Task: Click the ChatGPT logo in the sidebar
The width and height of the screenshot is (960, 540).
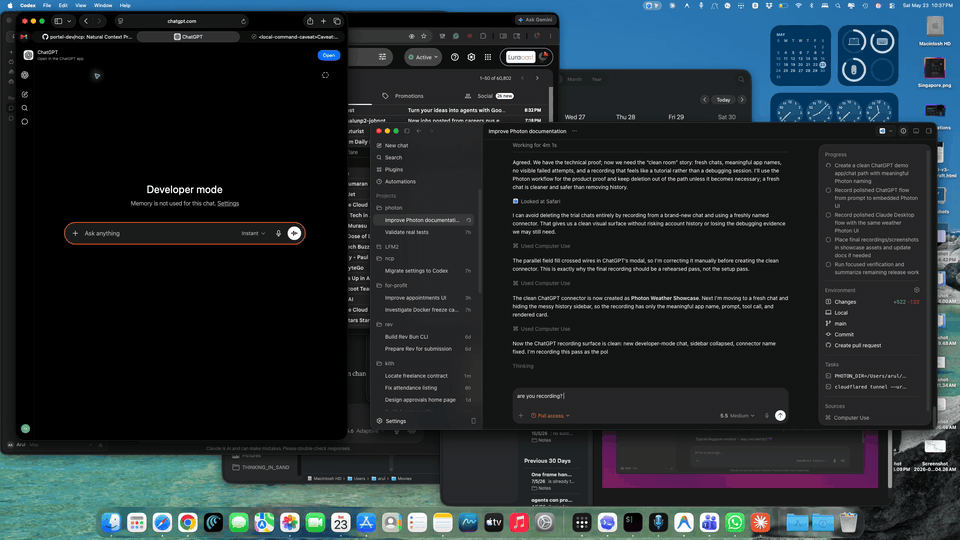Action: [x=25, y=75]
